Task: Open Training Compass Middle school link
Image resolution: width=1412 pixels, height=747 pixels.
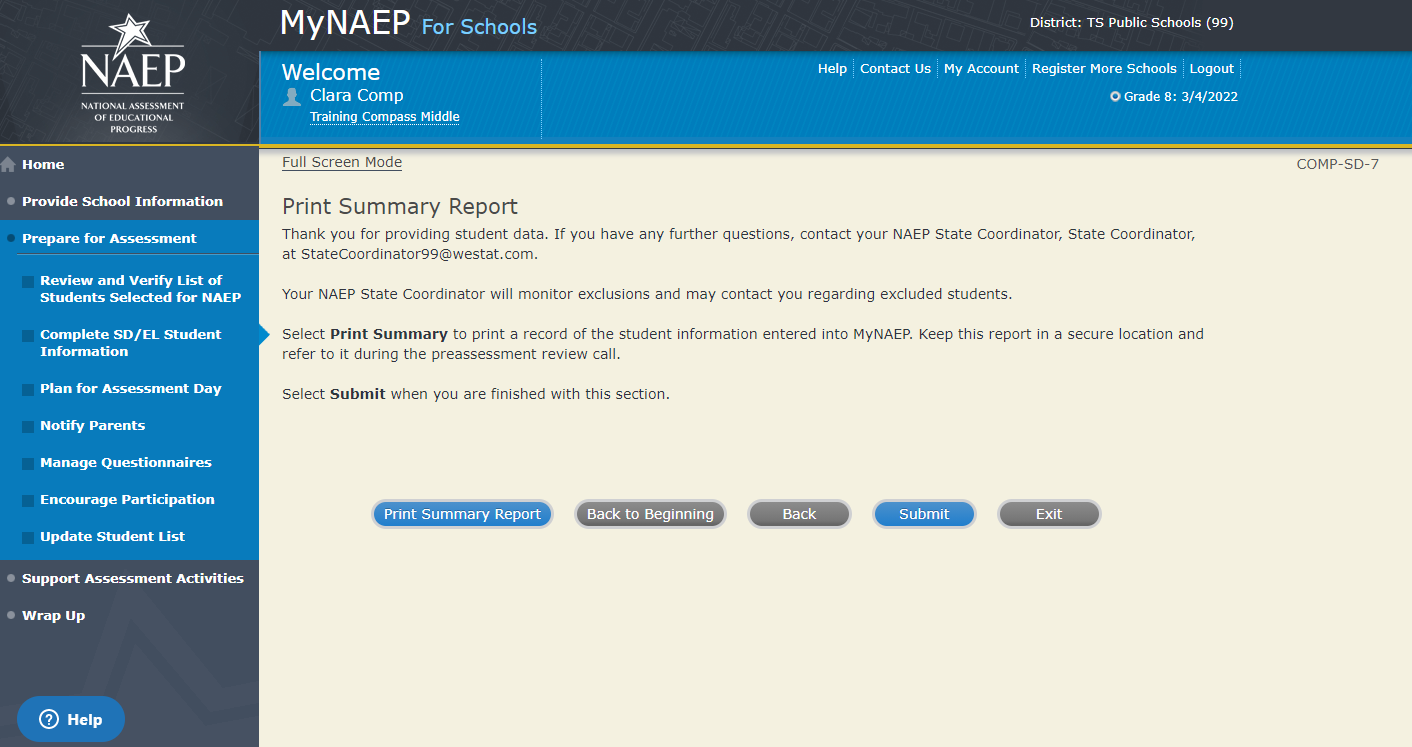Action: 384,117
